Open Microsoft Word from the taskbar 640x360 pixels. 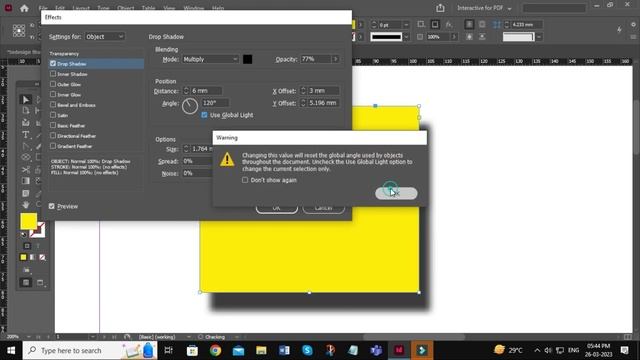(284, 350)
